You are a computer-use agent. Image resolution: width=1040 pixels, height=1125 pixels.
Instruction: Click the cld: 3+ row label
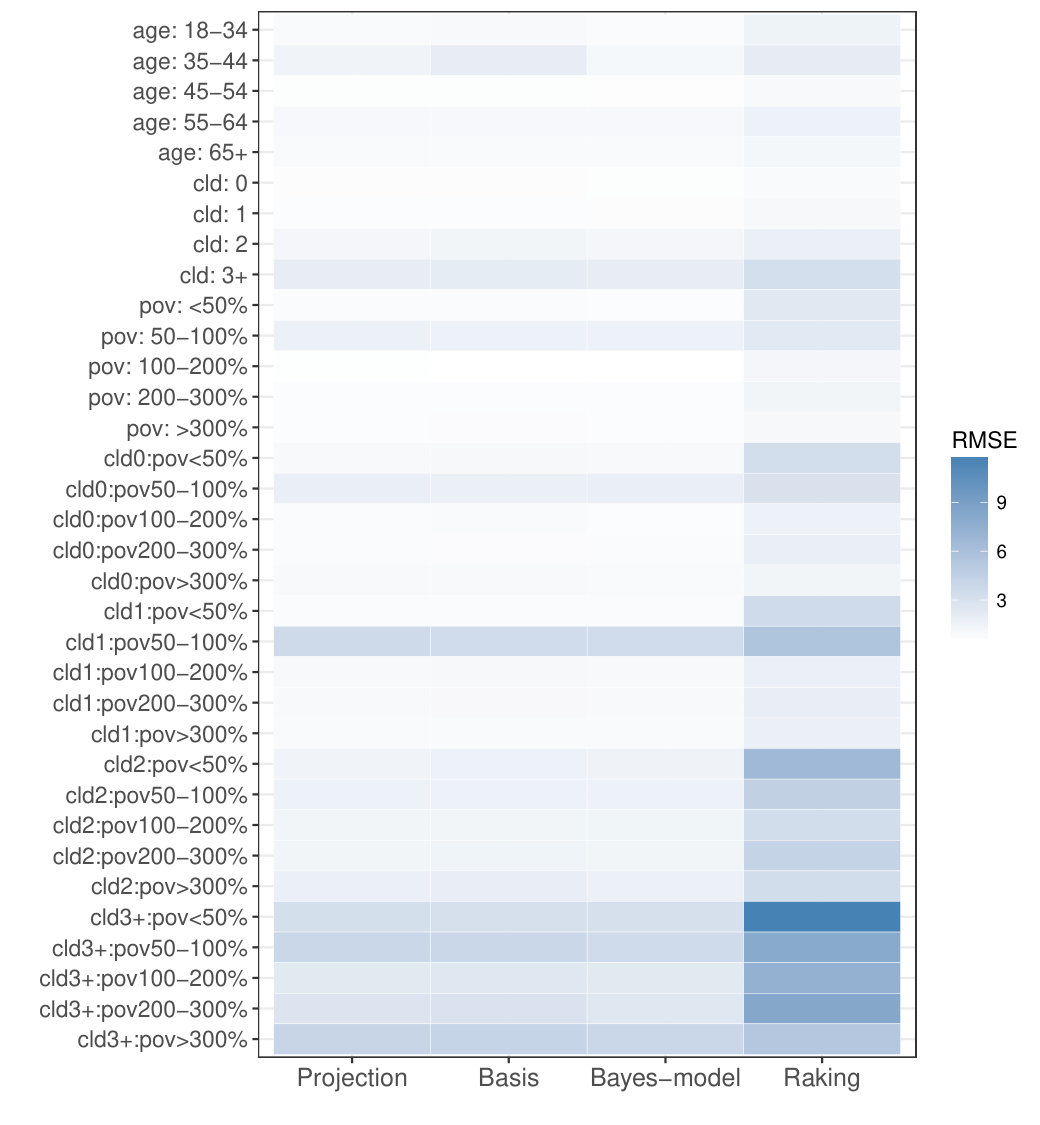click(x=214, y=275)
